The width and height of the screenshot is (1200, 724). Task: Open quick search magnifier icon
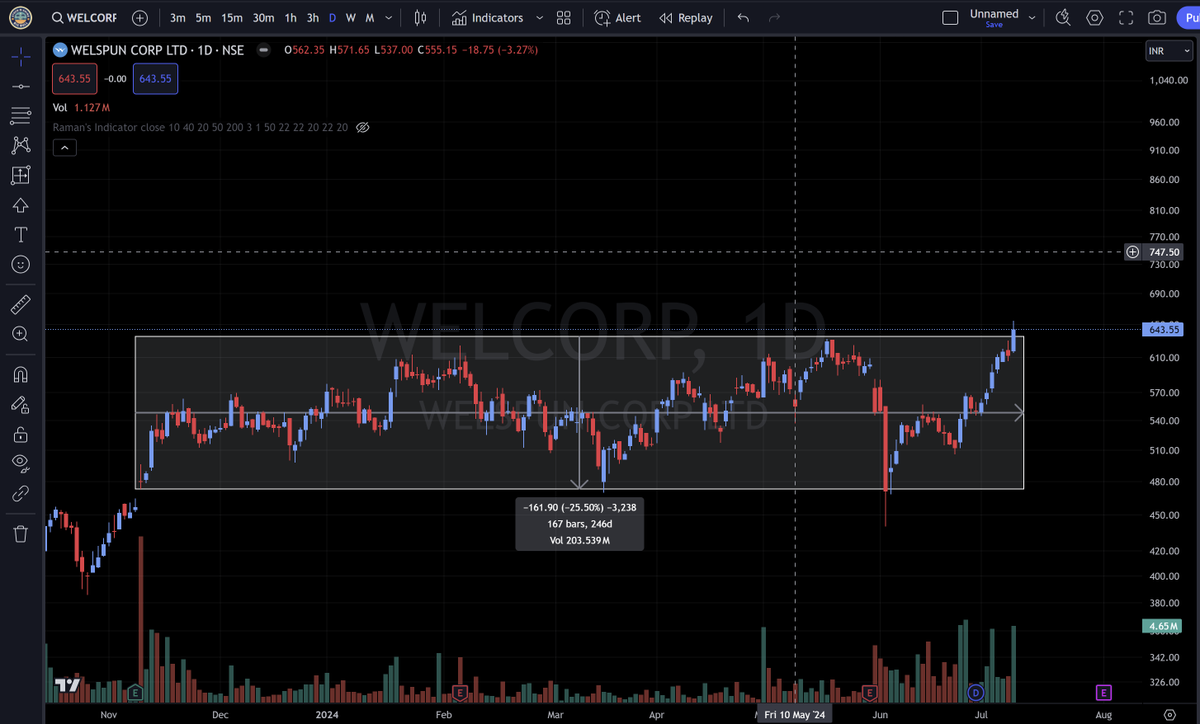(1062, 18)
